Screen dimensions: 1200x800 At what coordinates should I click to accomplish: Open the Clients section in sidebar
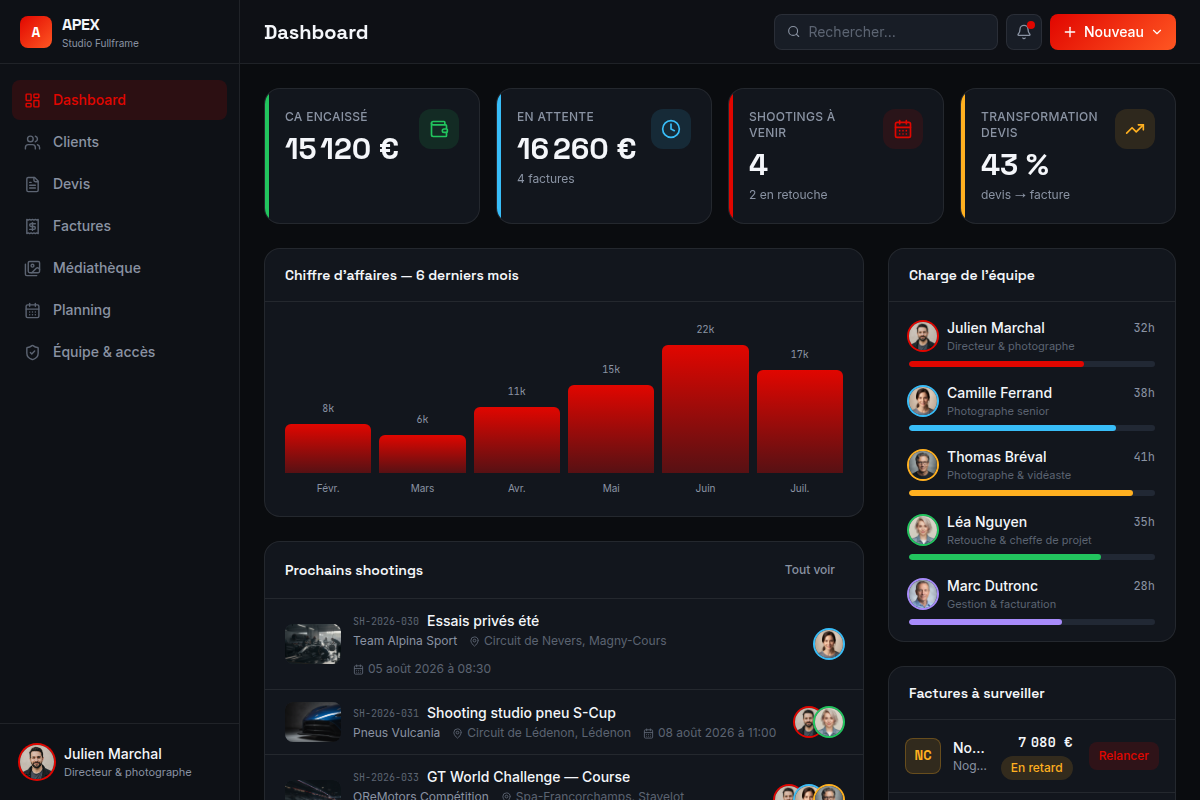click(120, 142)
